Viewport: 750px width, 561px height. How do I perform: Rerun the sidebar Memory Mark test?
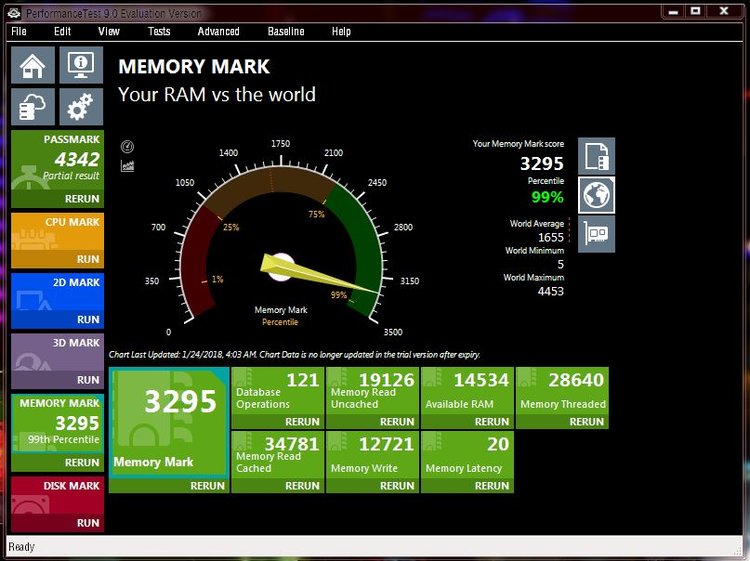point(57,462)
